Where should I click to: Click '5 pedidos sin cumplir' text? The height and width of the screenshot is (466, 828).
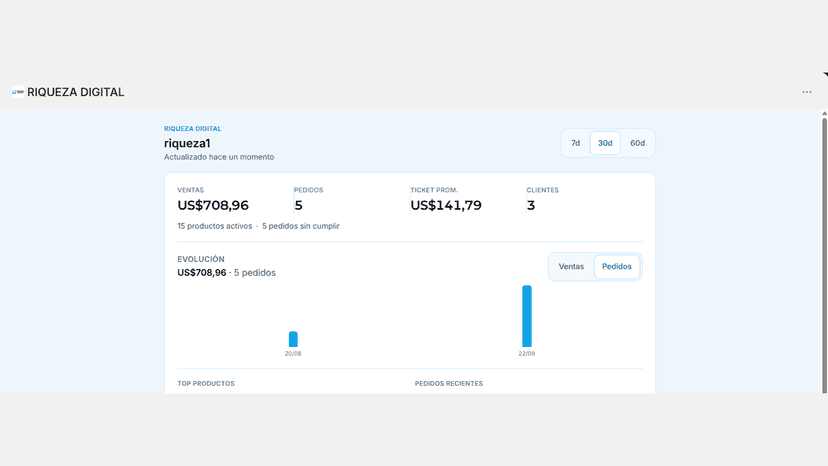pyautogui.click(x=300, y=226)
